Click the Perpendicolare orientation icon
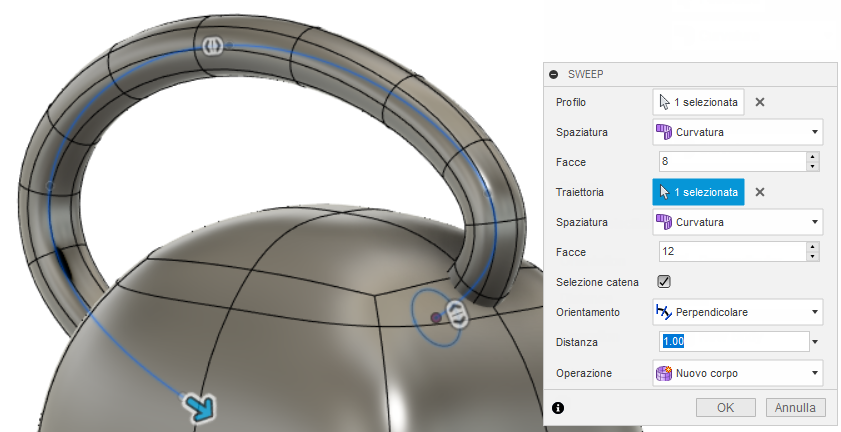The width and height of the screenshot is (841, 432). (x=664, y=312)
